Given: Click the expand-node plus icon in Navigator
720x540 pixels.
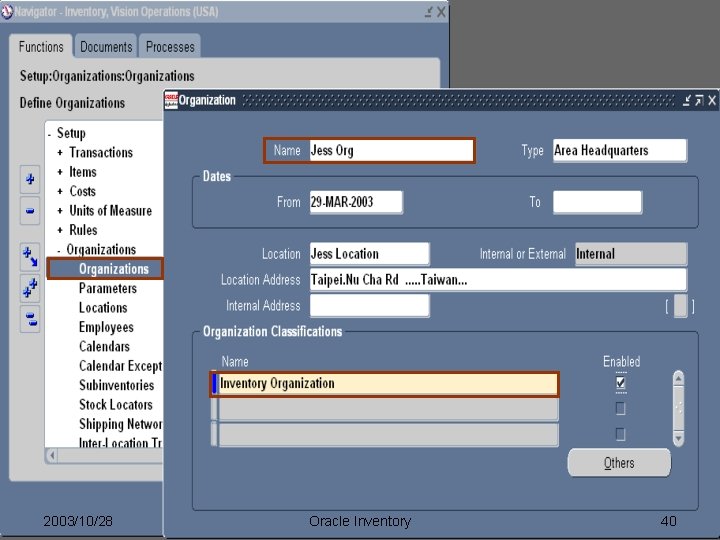Looking at the screenshot, I should (x=30, y=179).
